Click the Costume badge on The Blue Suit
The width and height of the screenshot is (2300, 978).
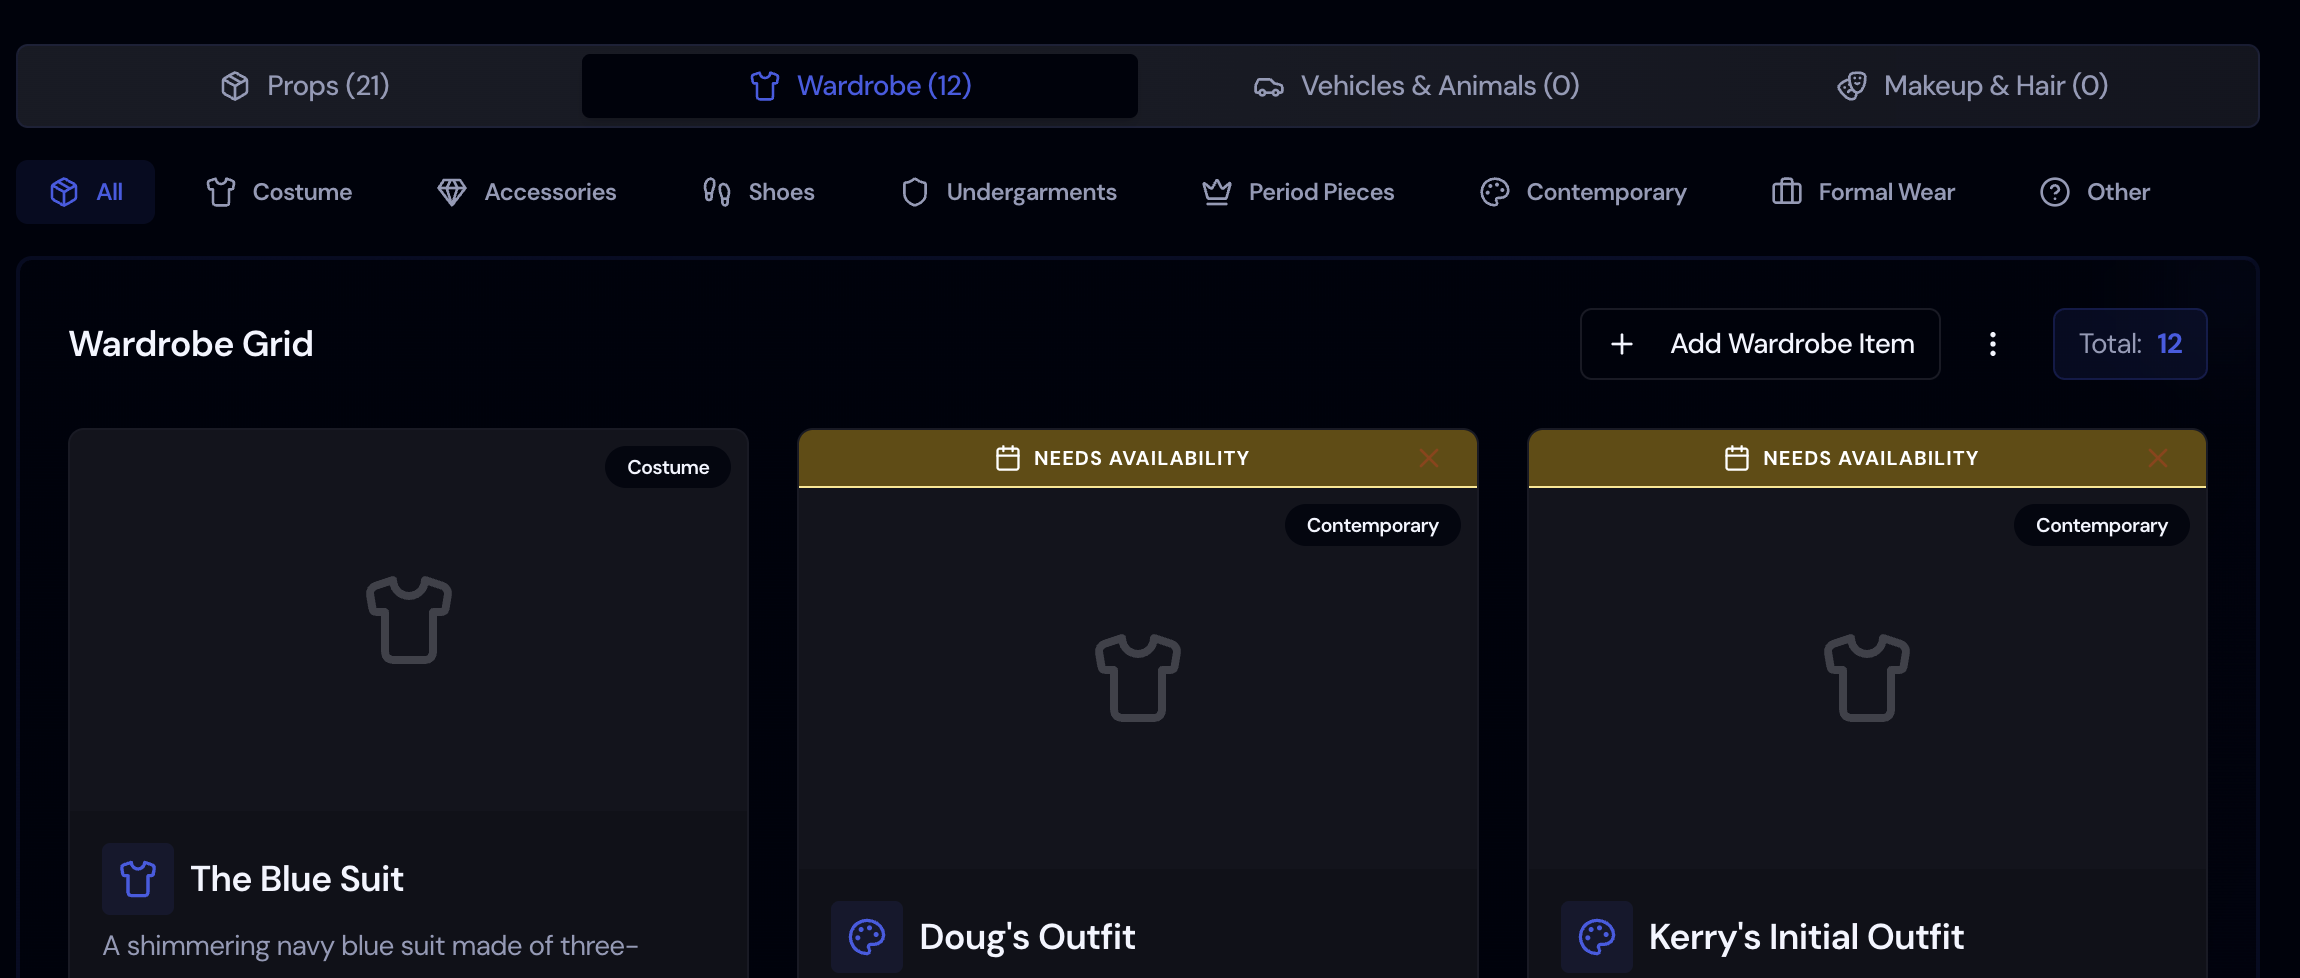[x=667, y=466]
